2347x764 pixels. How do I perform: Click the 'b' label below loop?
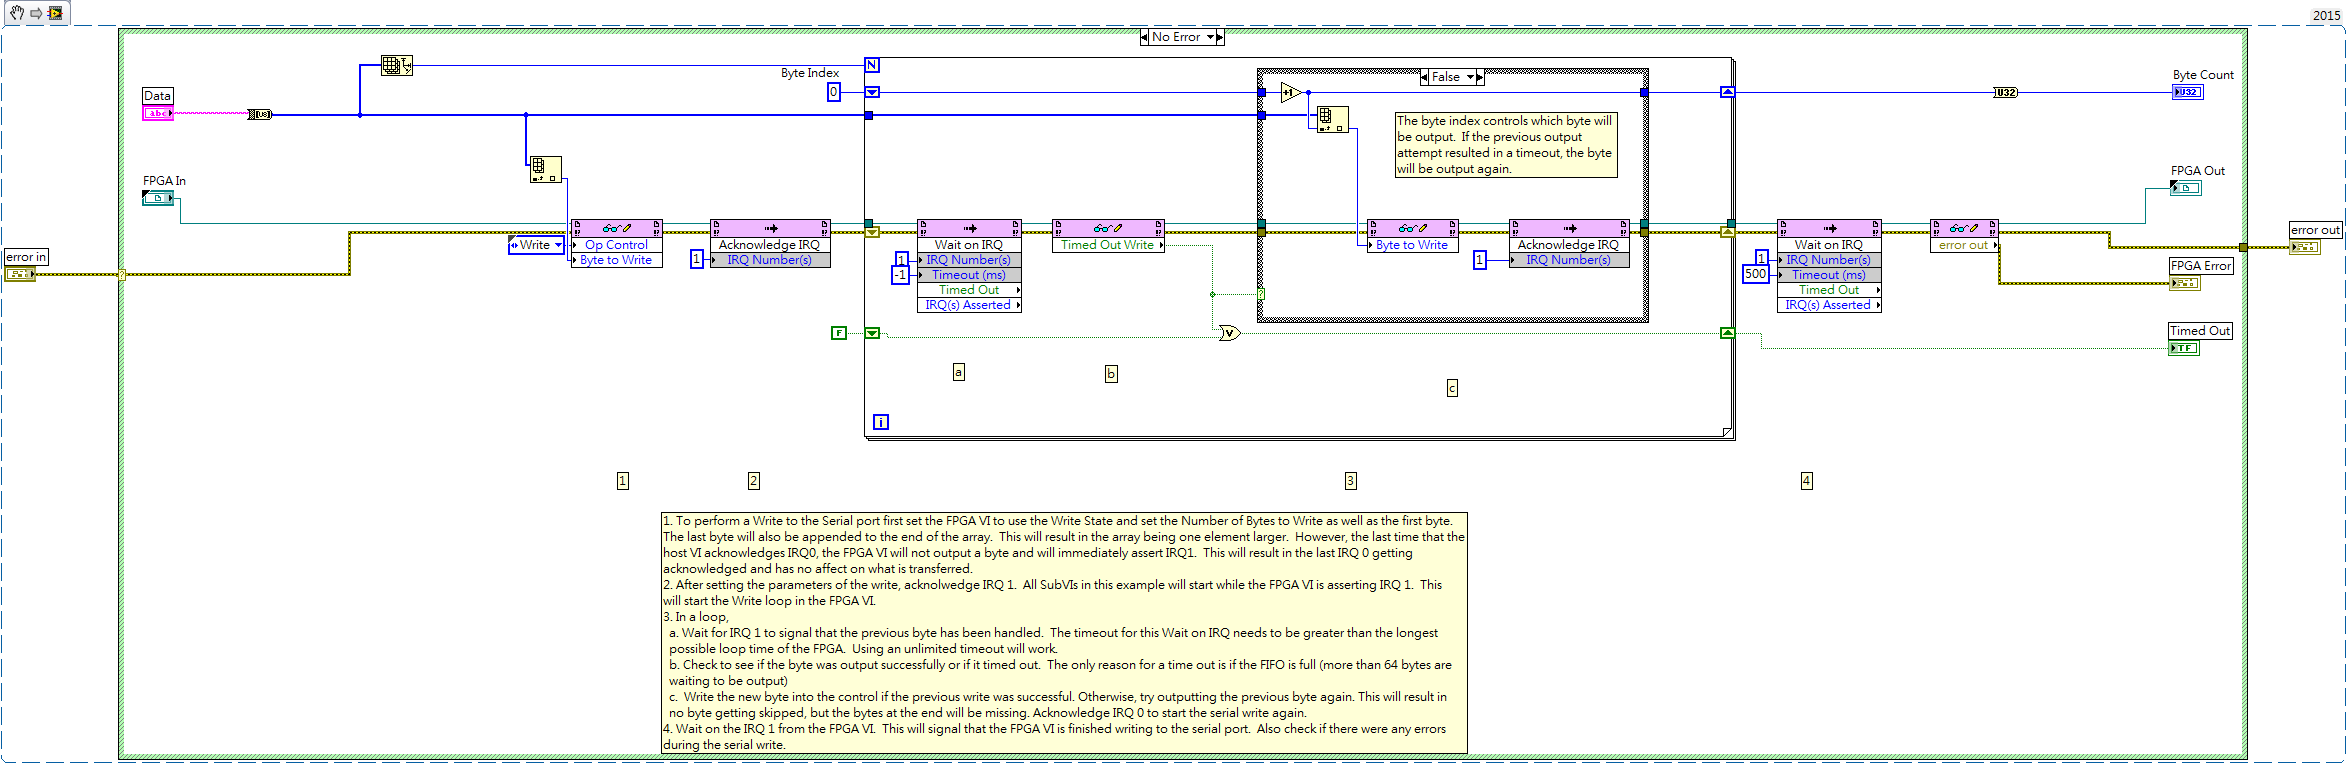pyautogui.click(x=1111, y=374)
